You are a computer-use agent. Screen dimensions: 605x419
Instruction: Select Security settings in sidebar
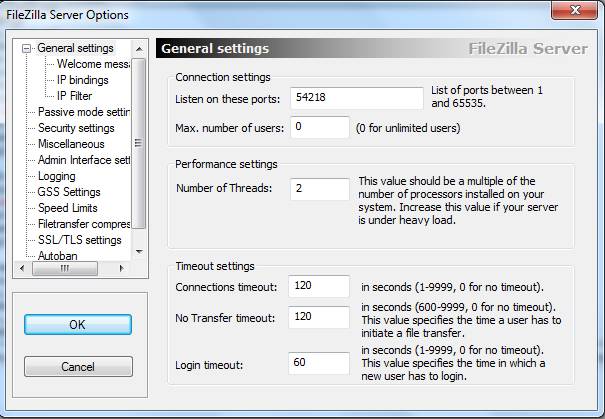76,128
